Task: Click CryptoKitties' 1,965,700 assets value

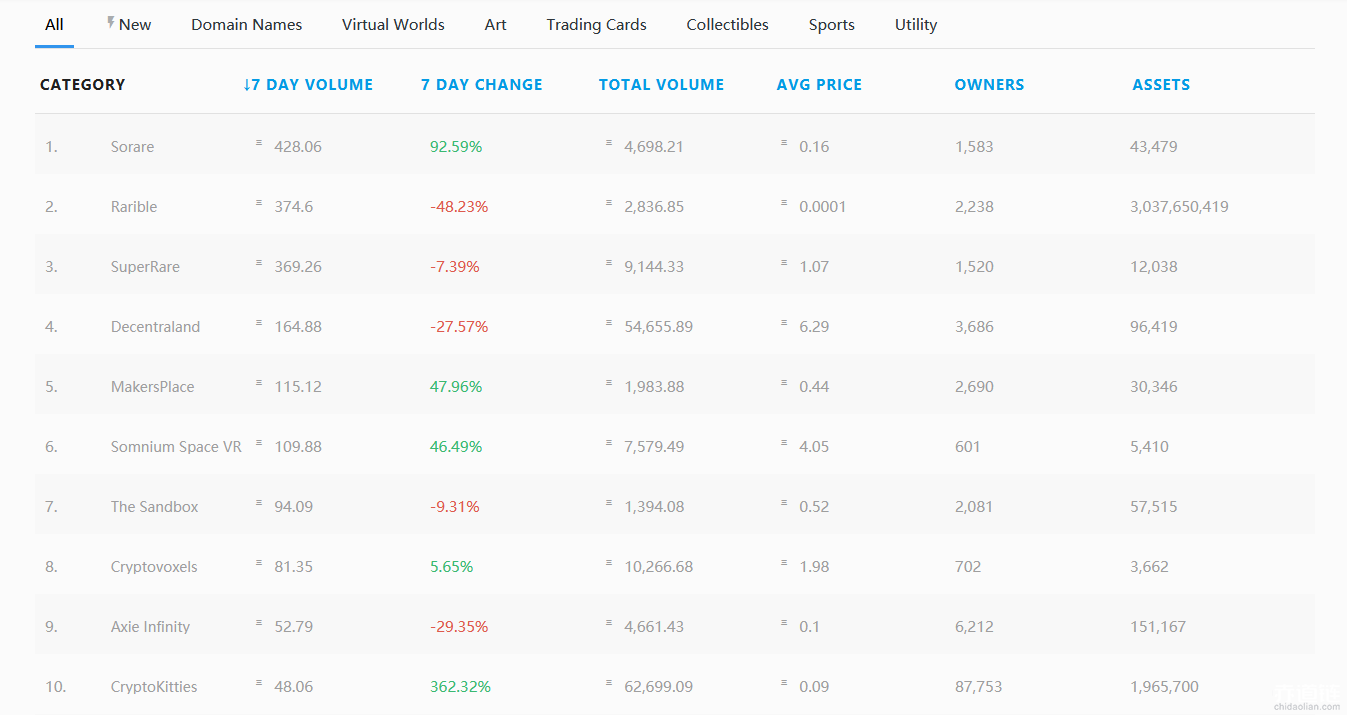Action: (1164, 687)
